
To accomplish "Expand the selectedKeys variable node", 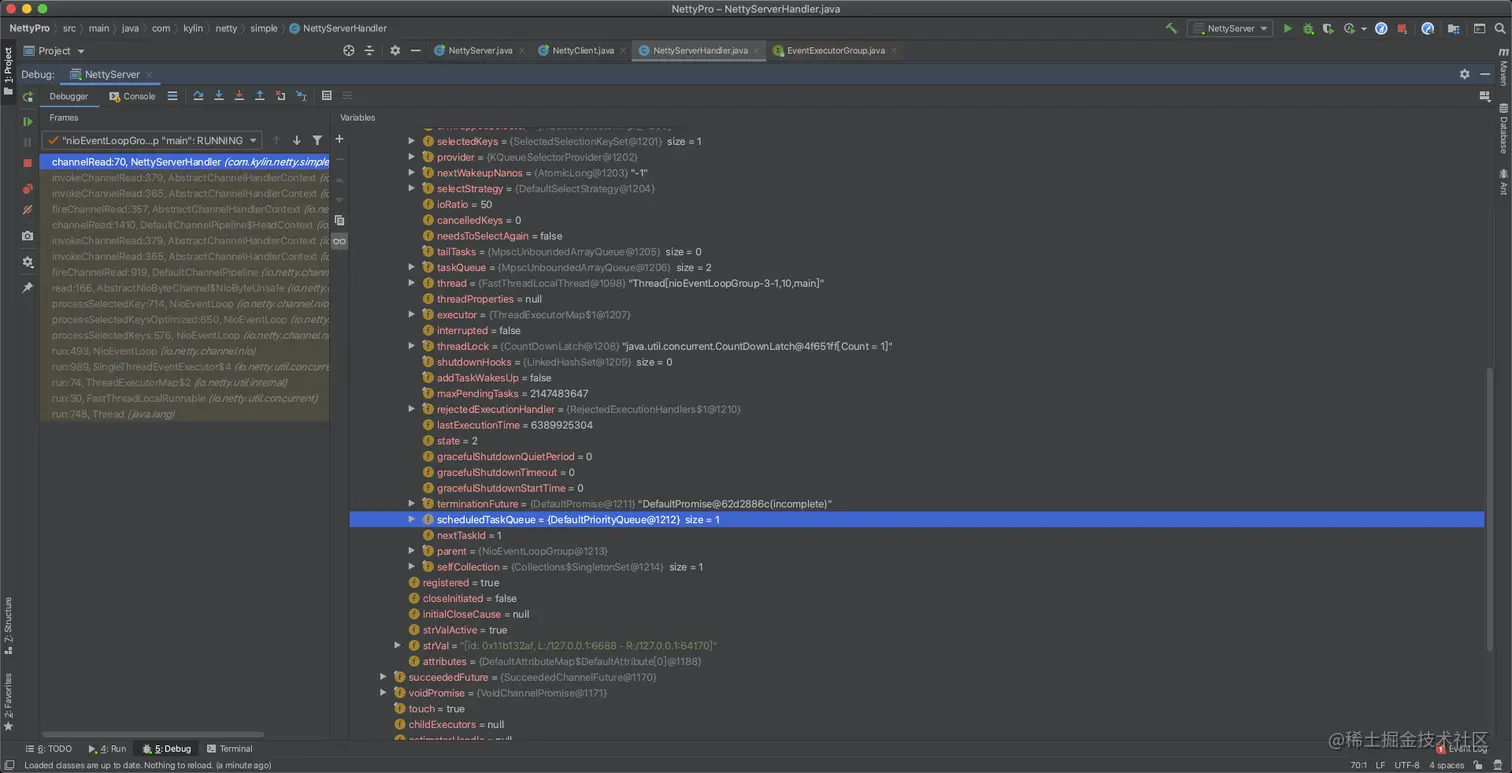I will (411, 141).
